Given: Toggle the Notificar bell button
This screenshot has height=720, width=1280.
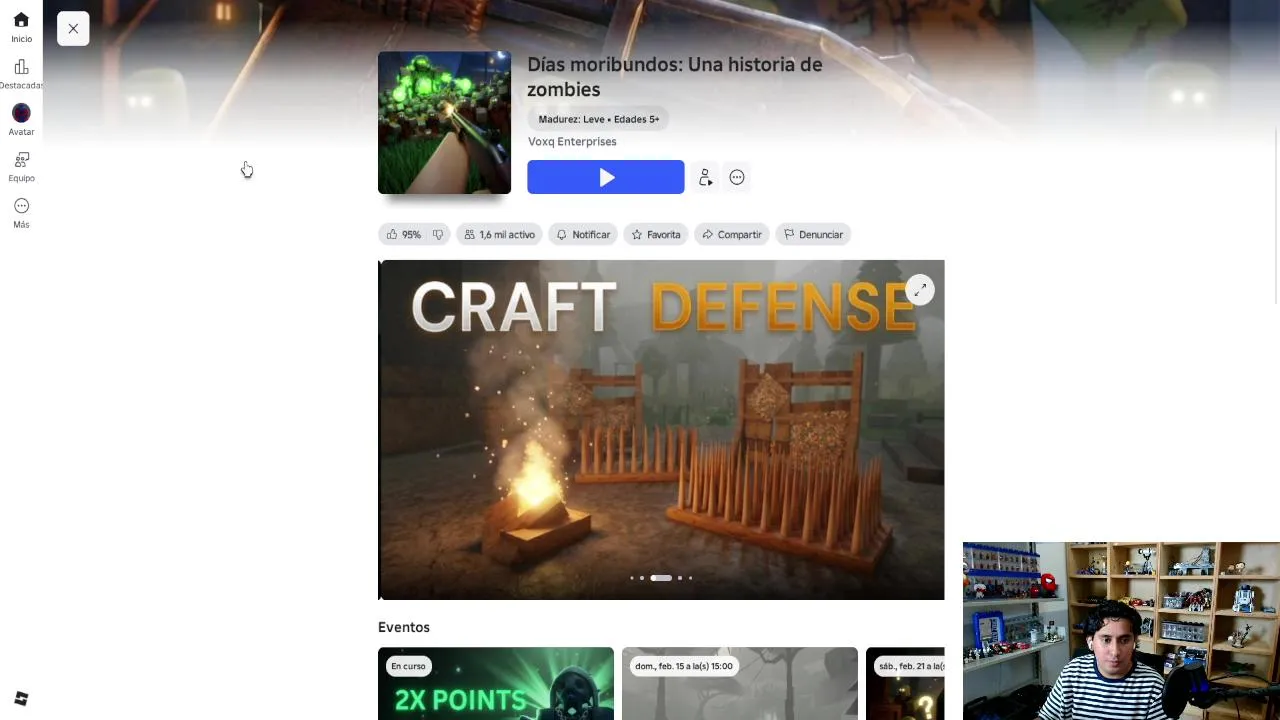Looking at the screenshot, I should (583, 234).
